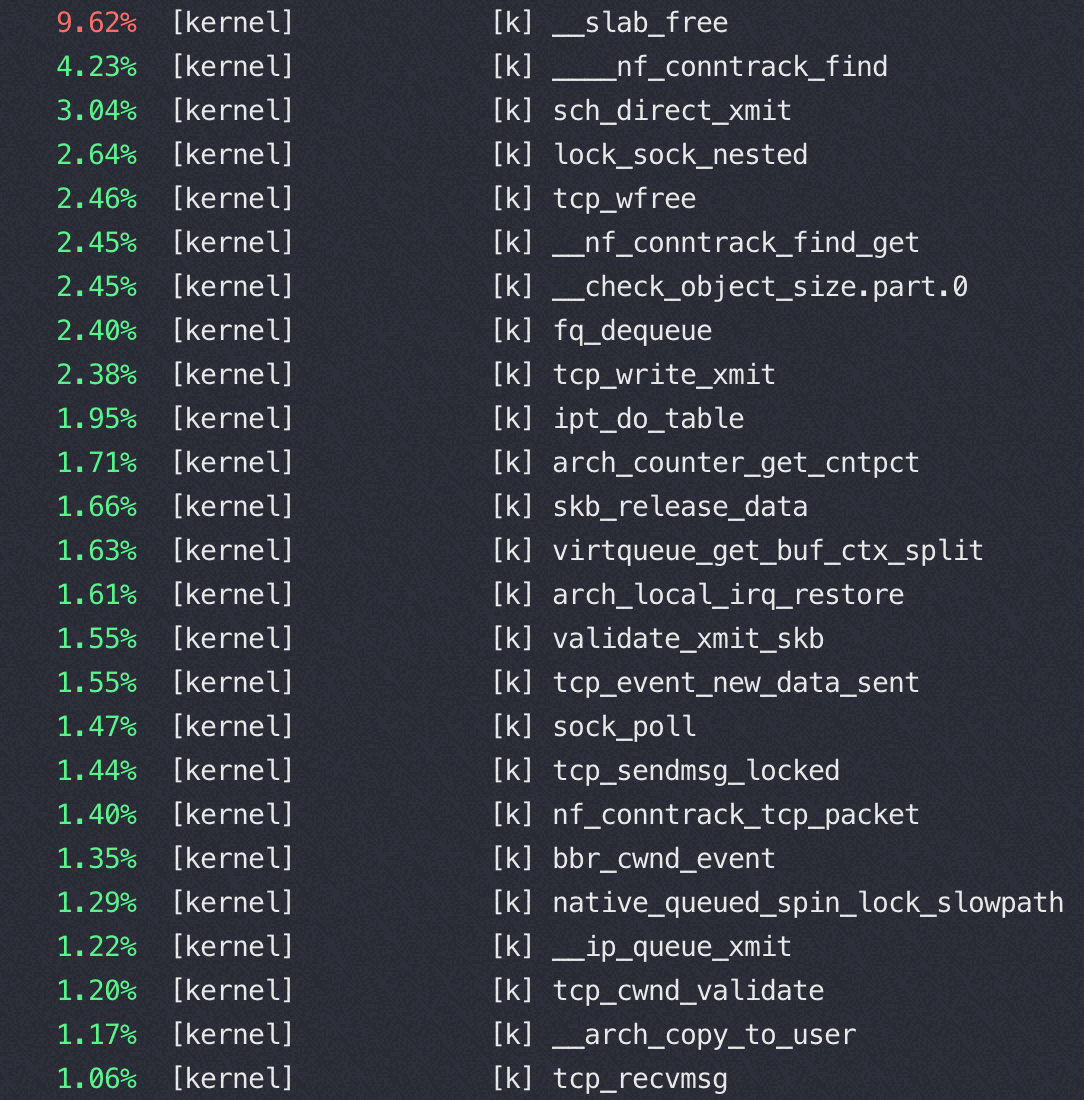Select the 1.35% value for bbr_cwnd_event
1084x1100 pixels.
pyautogui.click(x=96, y=859)
